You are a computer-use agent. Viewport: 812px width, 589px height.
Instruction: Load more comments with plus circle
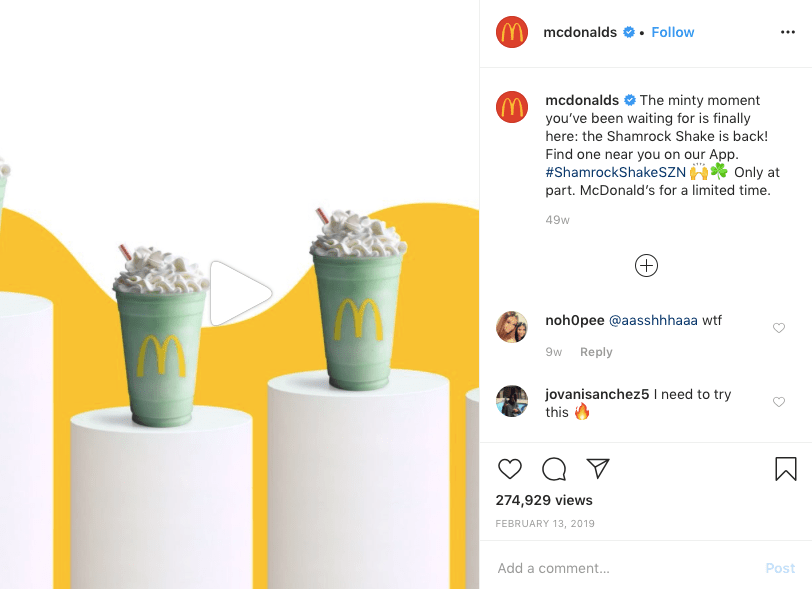point(646,266)
